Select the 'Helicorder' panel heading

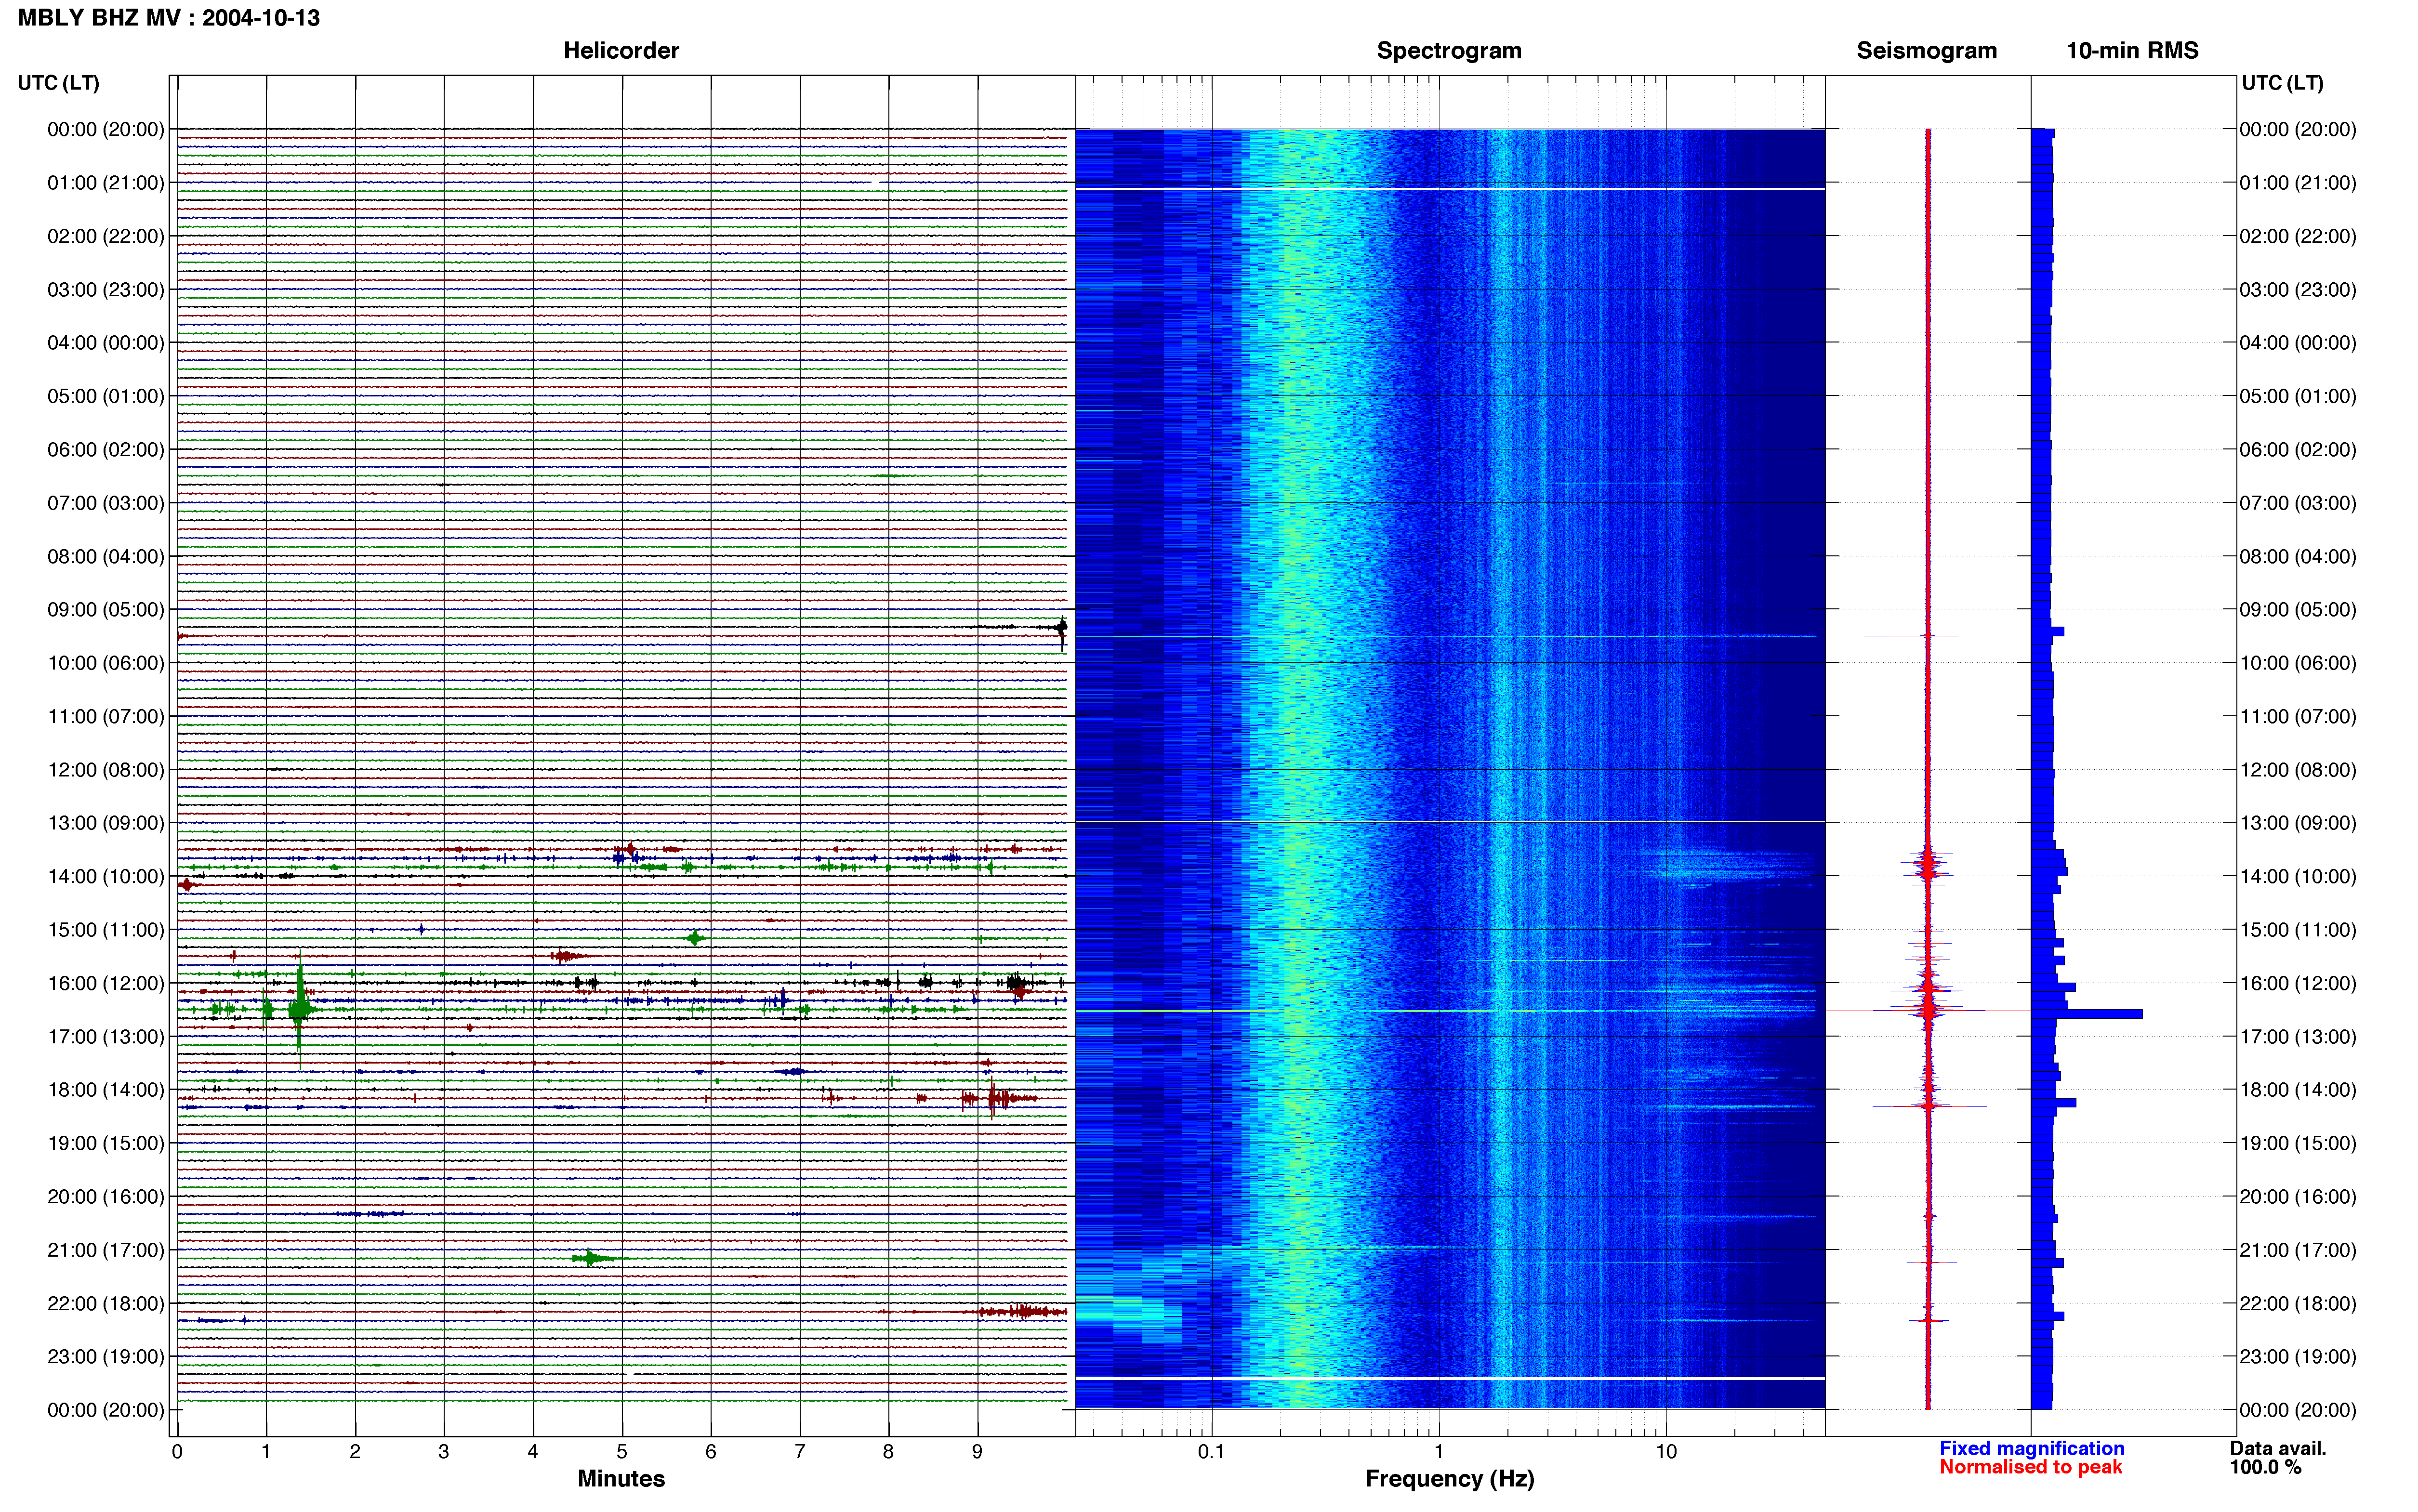(621, 51)
